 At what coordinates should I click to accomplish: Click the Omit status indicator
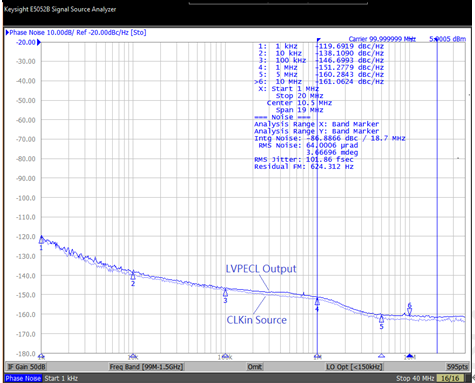click(x=254, y=367)
